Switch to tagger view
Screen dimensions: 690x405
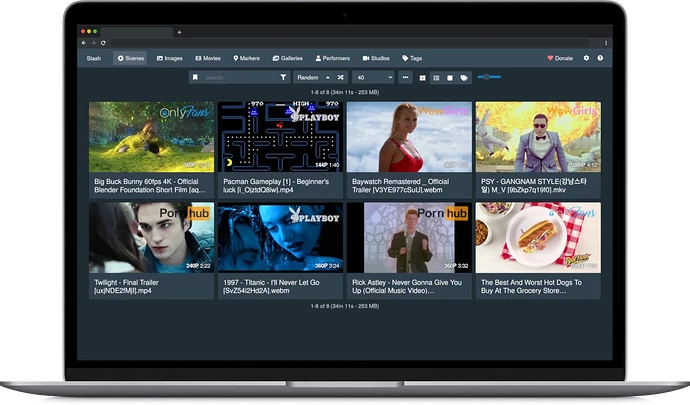click(x=464, y=78)
